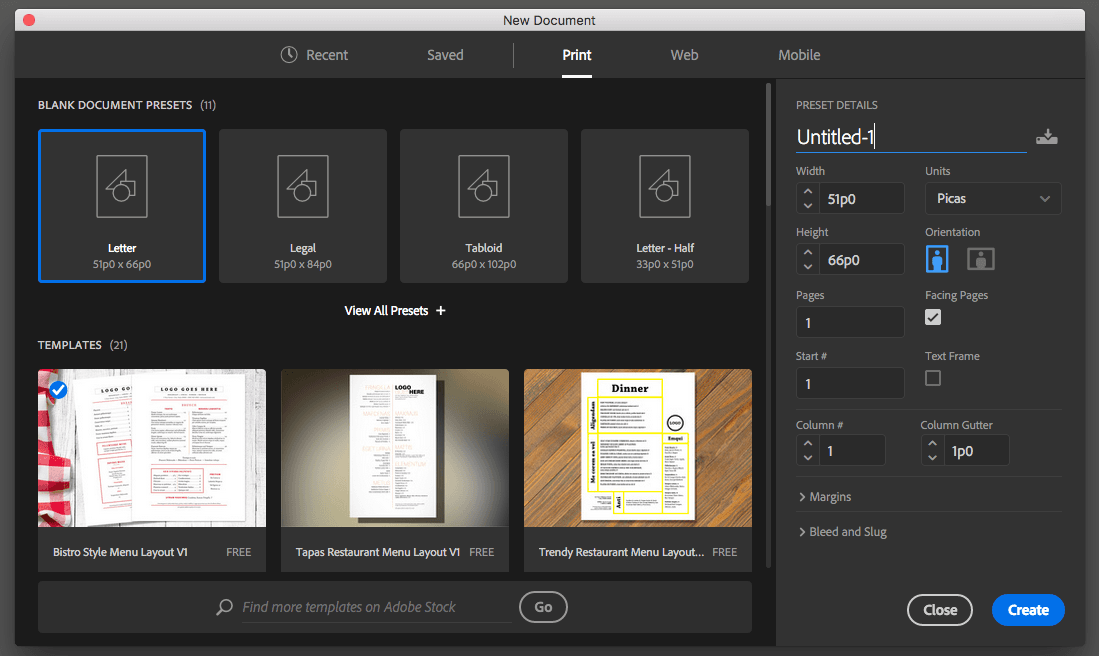Toggle the Bistro Style Menu template checkmark
Image resolution: width=1099 pixels, height=656 pixels.
59,390
